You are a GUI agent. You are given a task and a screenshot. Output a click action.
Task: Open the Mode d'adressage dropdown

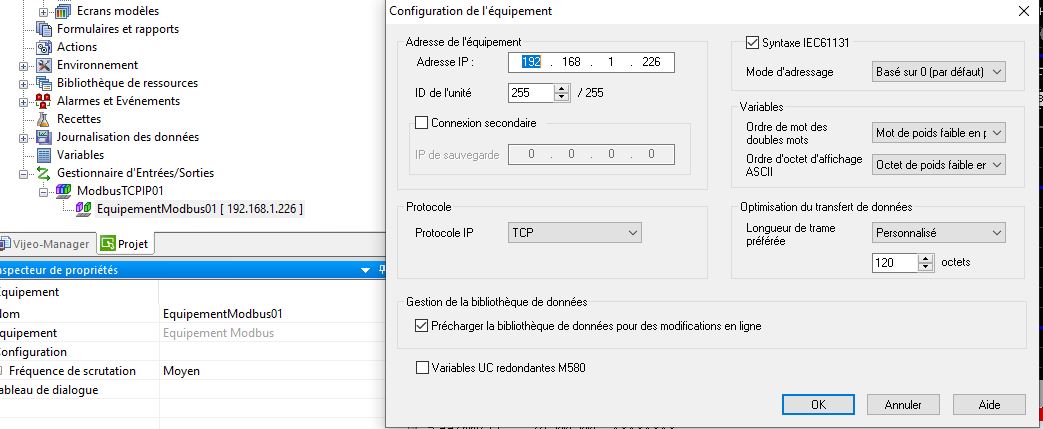coord(939,72)
